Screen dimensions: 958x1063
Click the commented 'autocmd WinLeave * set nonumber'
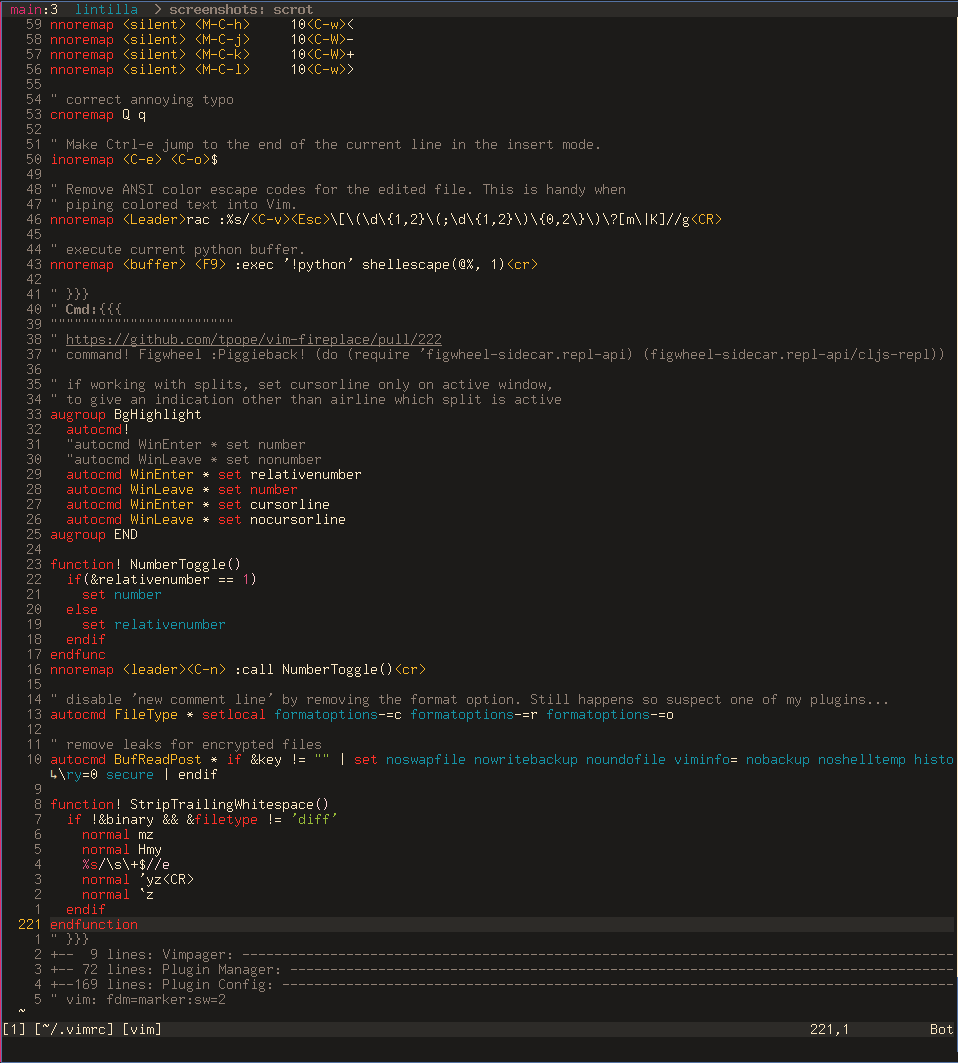[194, 460]
